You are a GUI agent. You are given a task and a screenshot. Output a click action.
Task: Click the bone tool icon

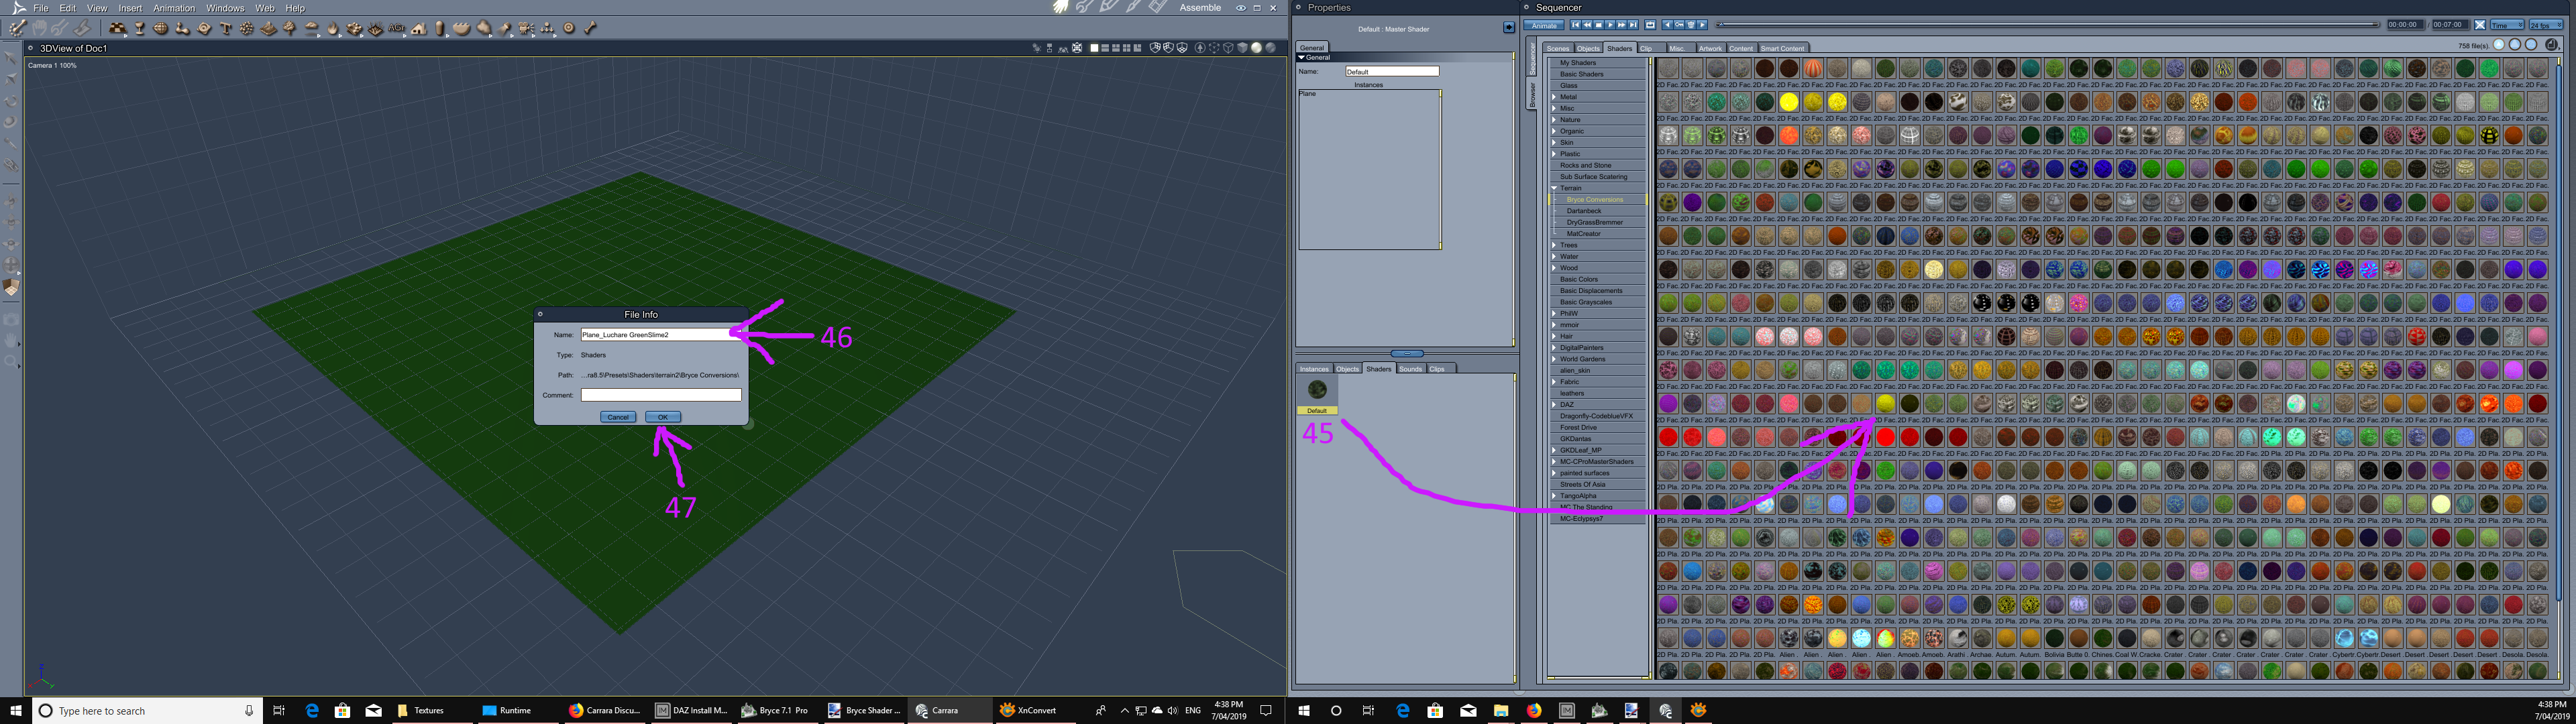(590, 28)
